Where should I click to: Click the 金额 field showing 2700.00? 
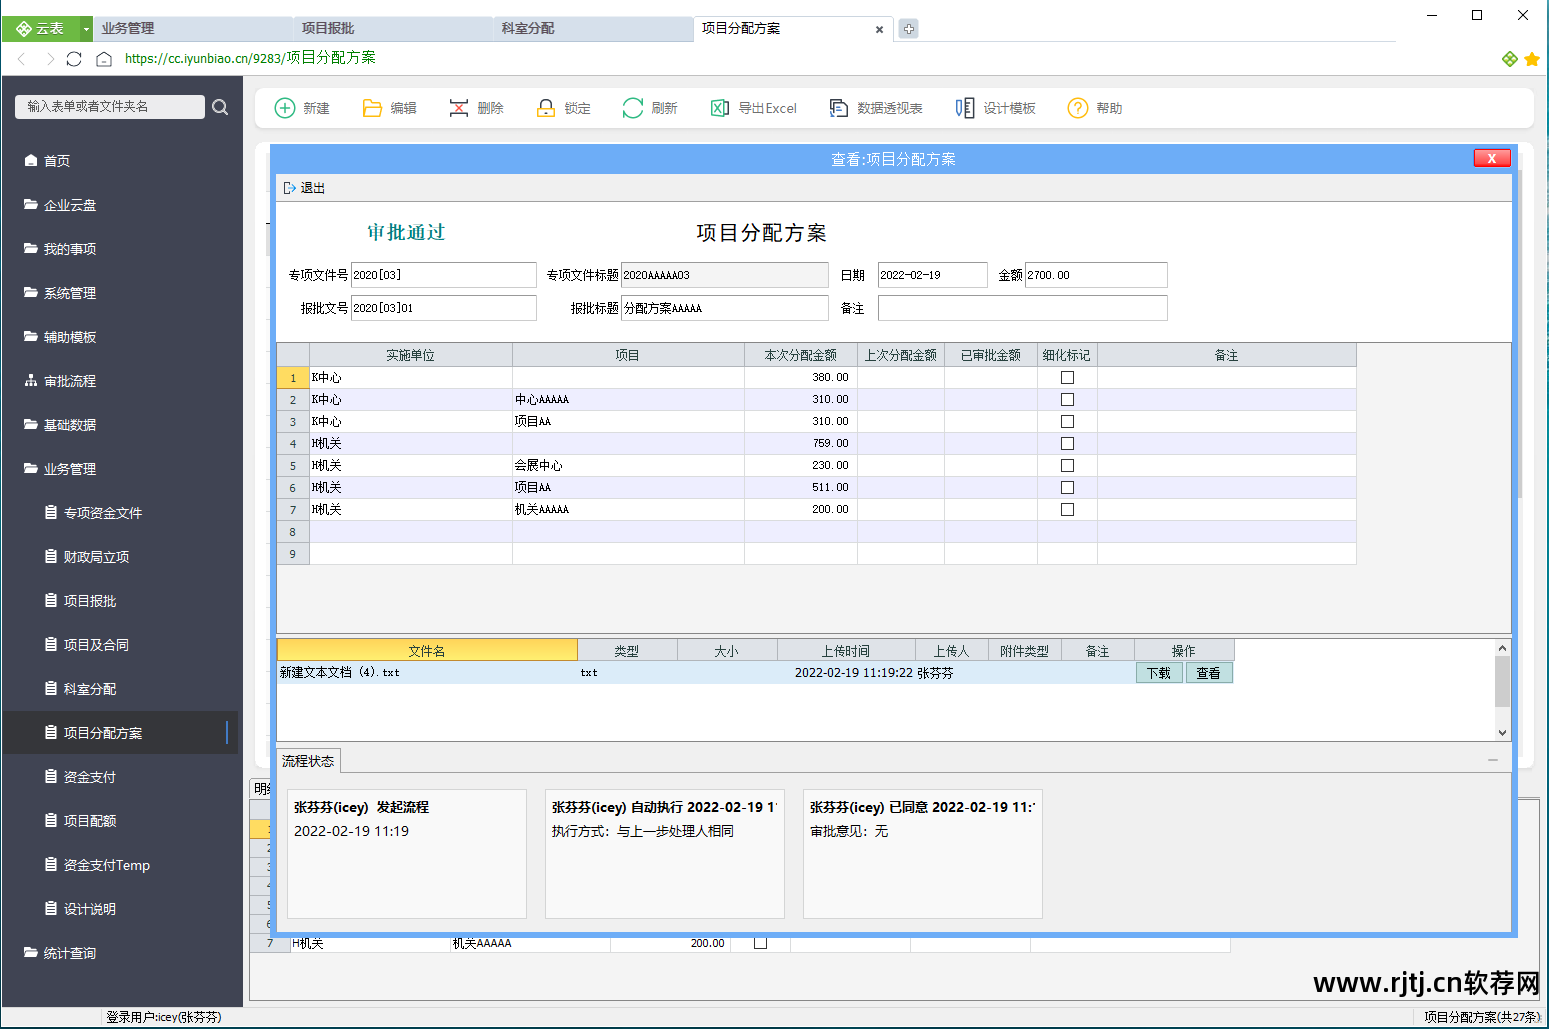coord(1096,275)
